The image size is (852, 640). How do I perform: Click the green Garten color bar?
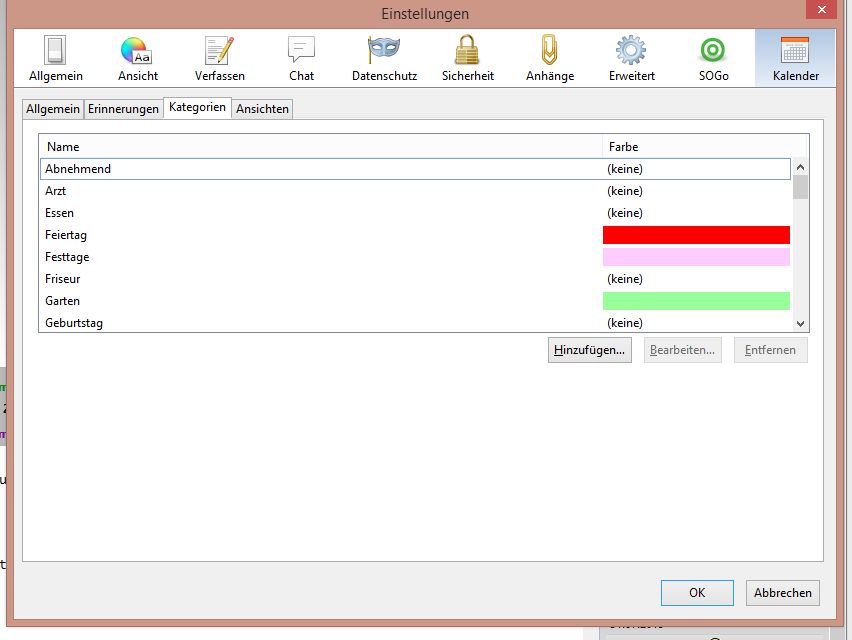(x=696, y=301)
